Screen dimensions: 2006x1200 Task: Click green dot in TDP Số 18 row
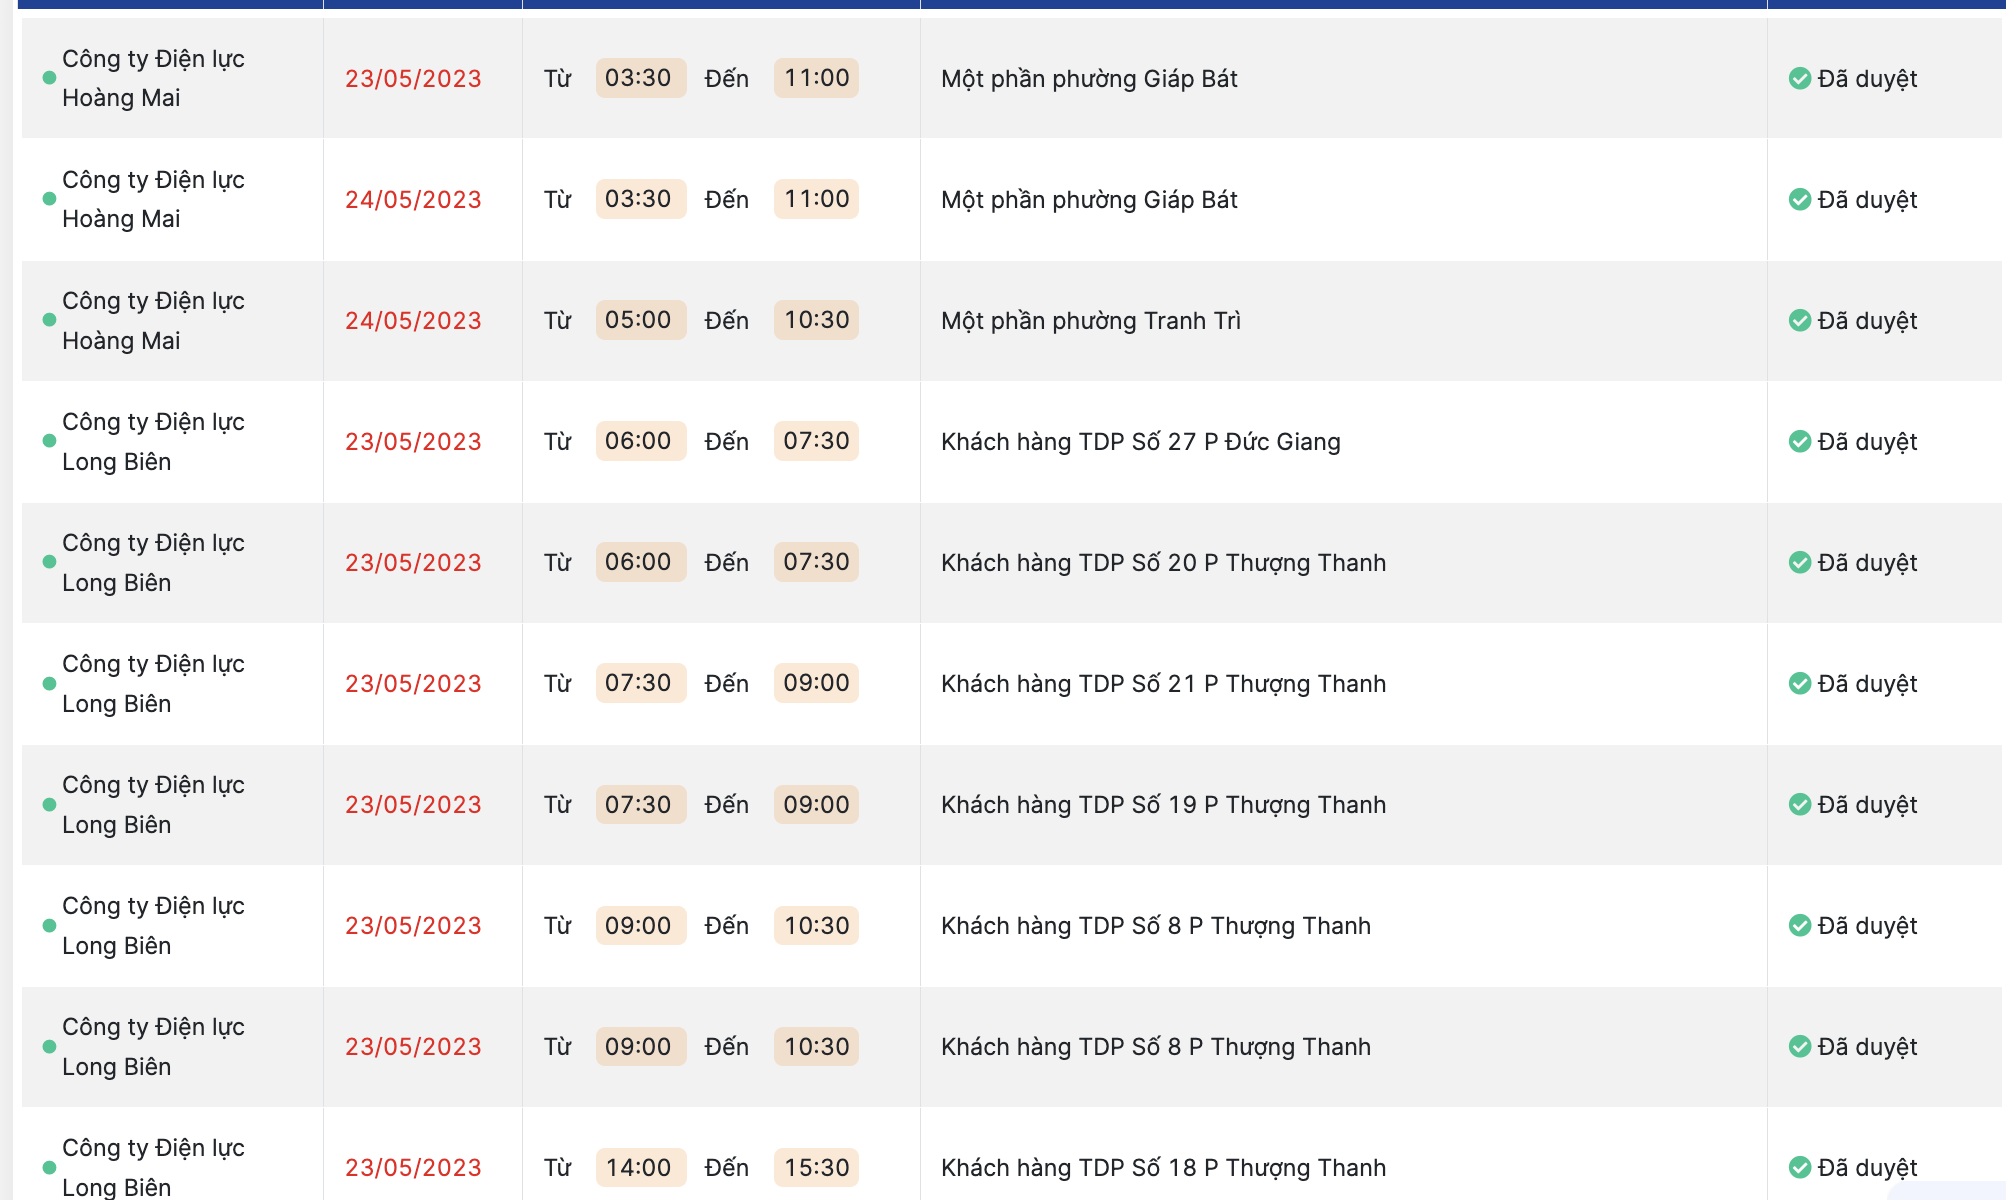(49, 1168)
